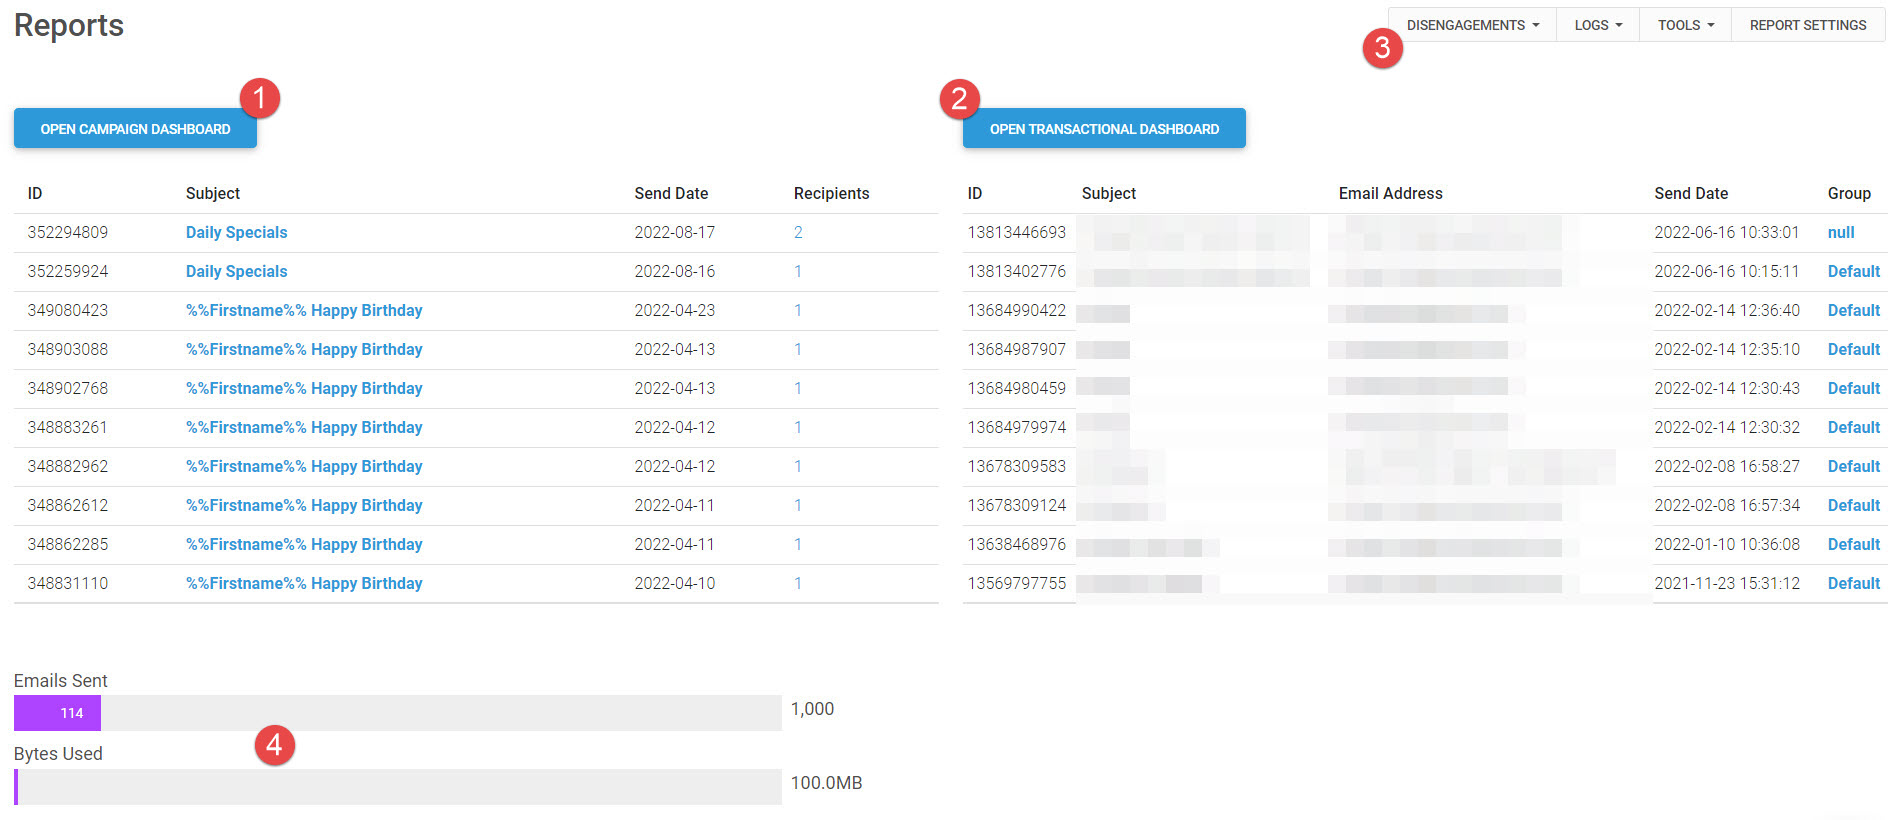Open the Transactional Dashboard

pos(1104,129)
